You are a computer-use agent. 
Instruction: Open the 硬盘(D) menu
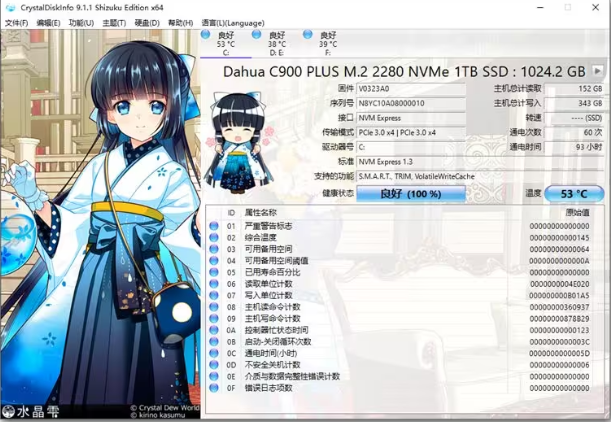[147, 23]
